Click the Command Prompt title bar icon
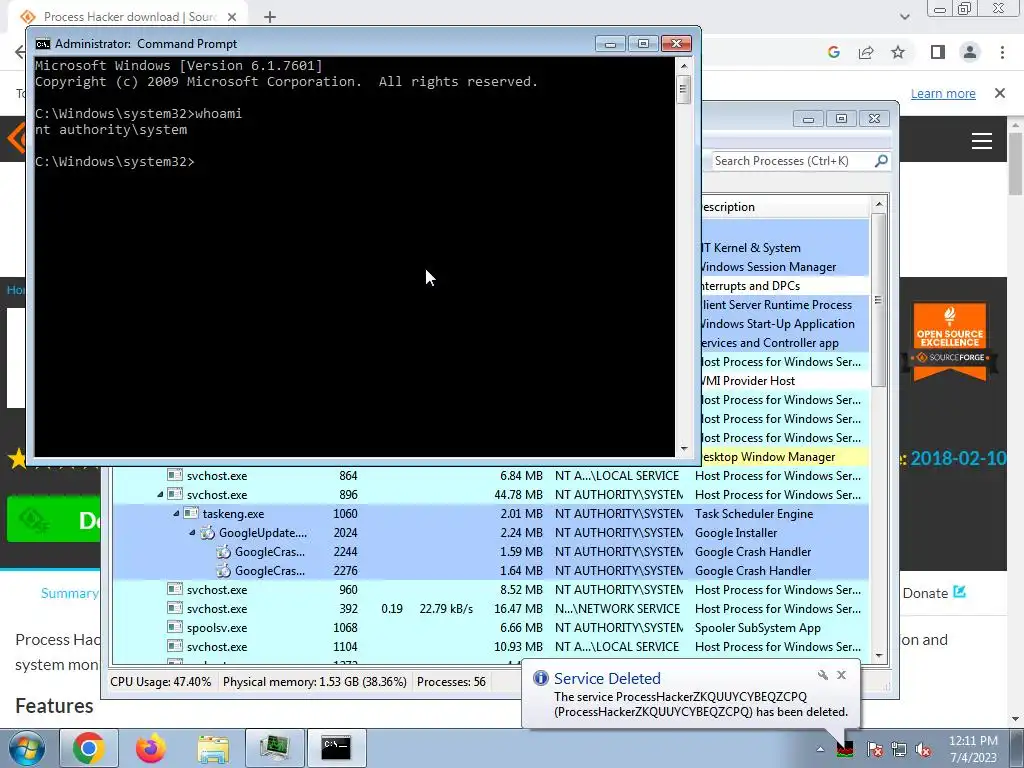The image size is (1024, 768). click(x=43, y=44)
